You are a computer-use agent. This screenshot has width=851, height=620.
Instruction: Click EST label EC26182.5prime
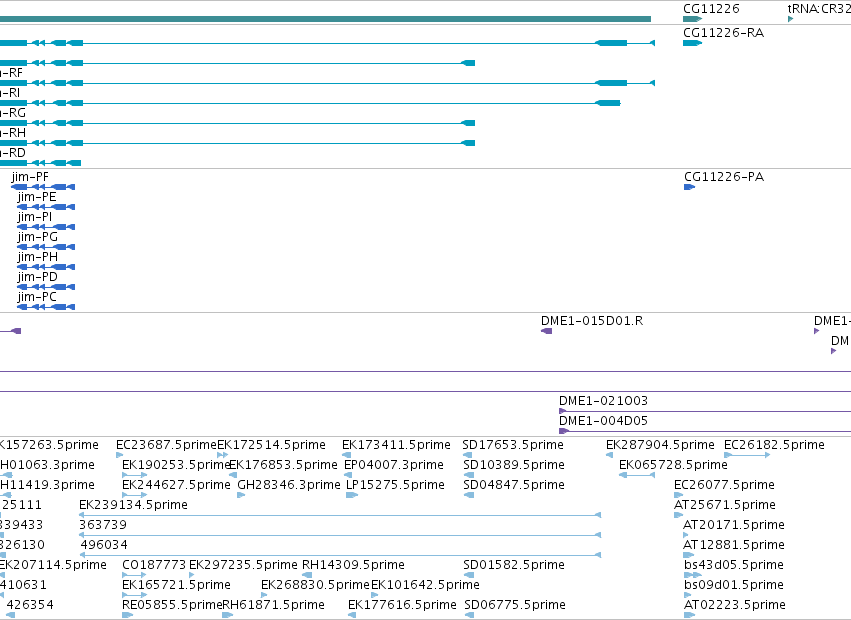pyautogui.click(x=774, y=445)
